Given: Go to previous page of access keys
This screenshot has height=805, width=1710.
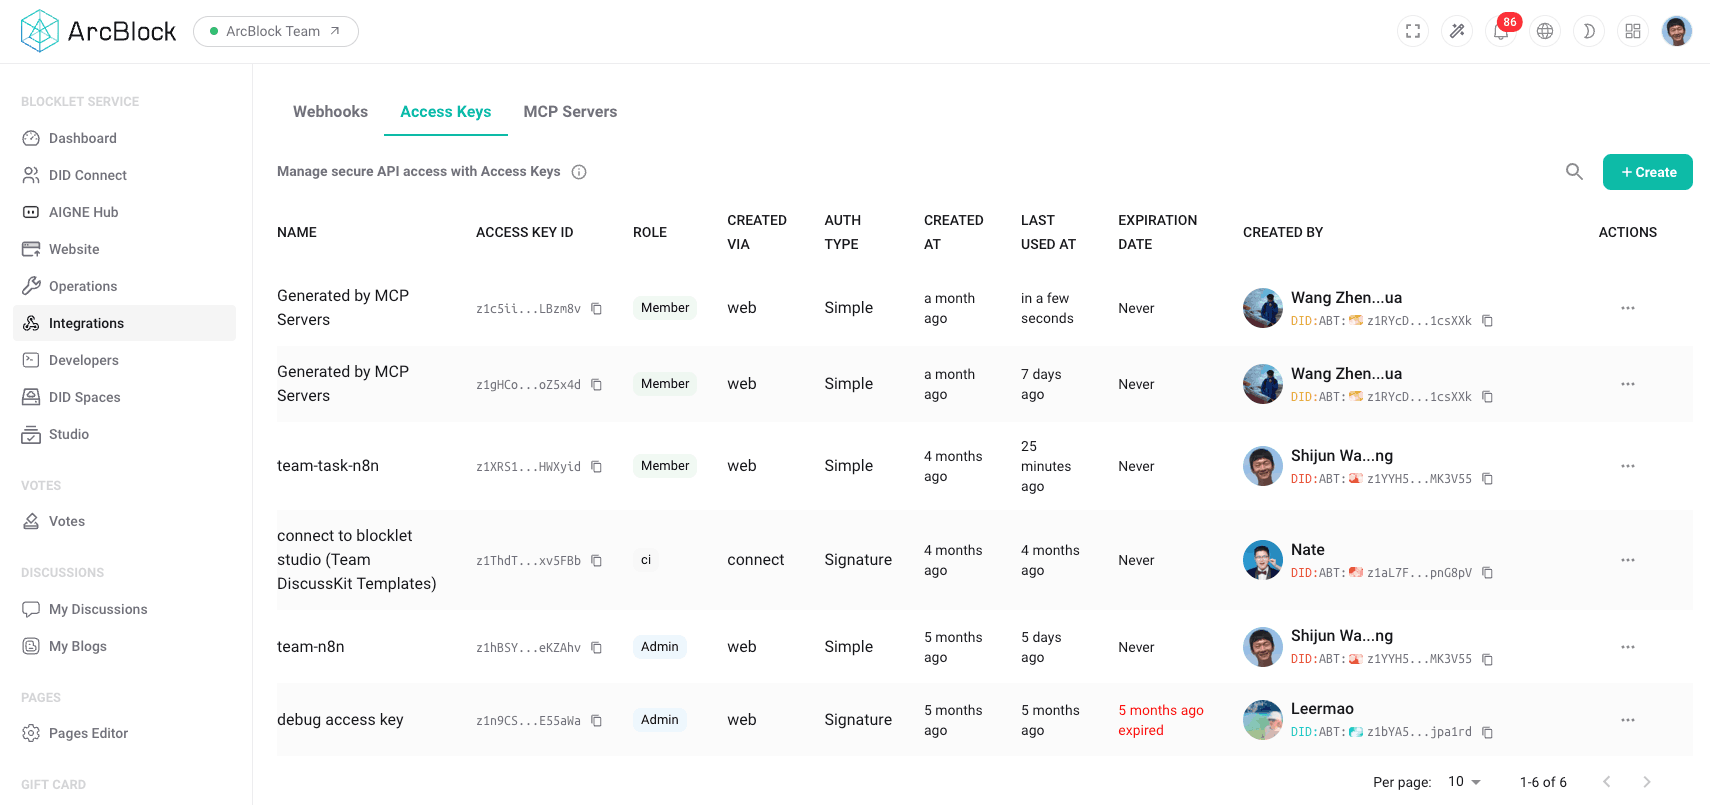Looking at the screenshot, I should pos(1607,782).
